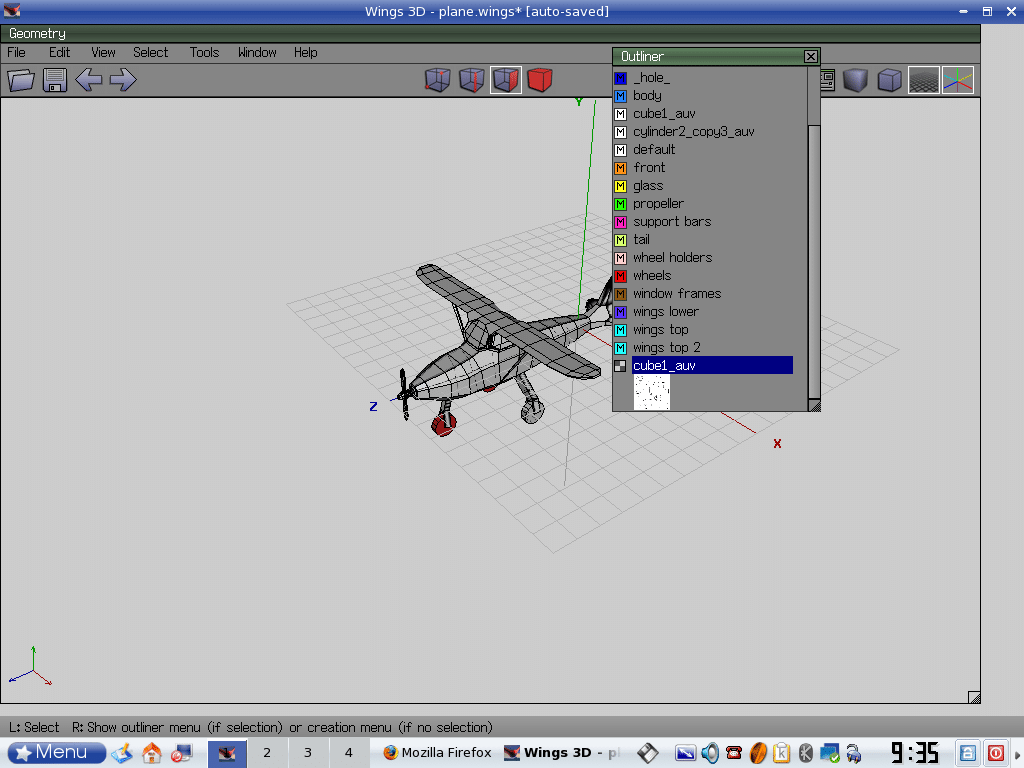This screenshot has width=1024, height=768.
Task: Open the Tools menu
Action: (x=204, y=52)
